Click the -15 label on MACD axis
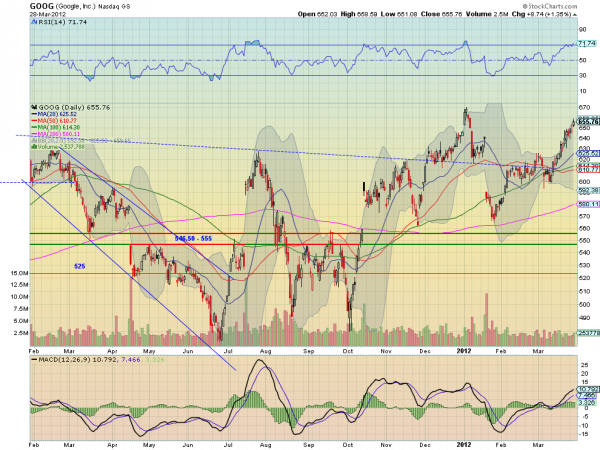 (584, 434)
